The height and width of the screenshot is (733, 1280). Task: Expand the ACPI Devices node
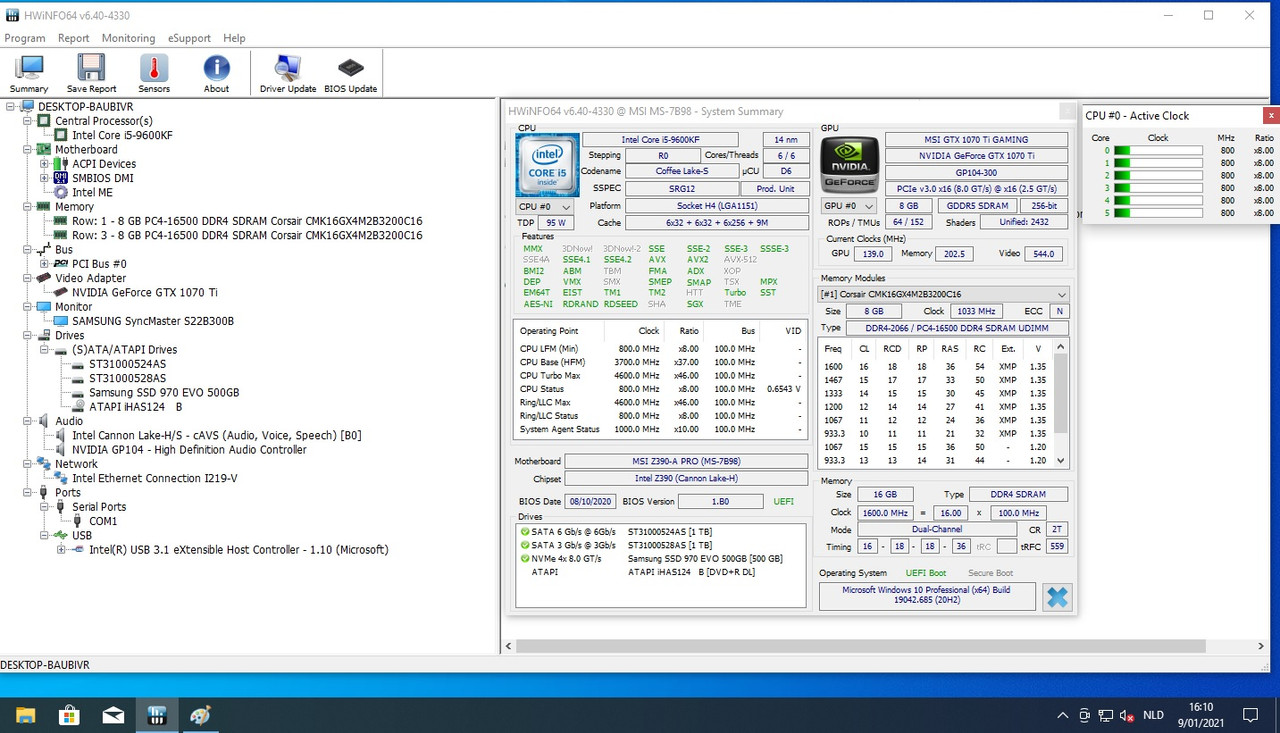coord(44,164)
